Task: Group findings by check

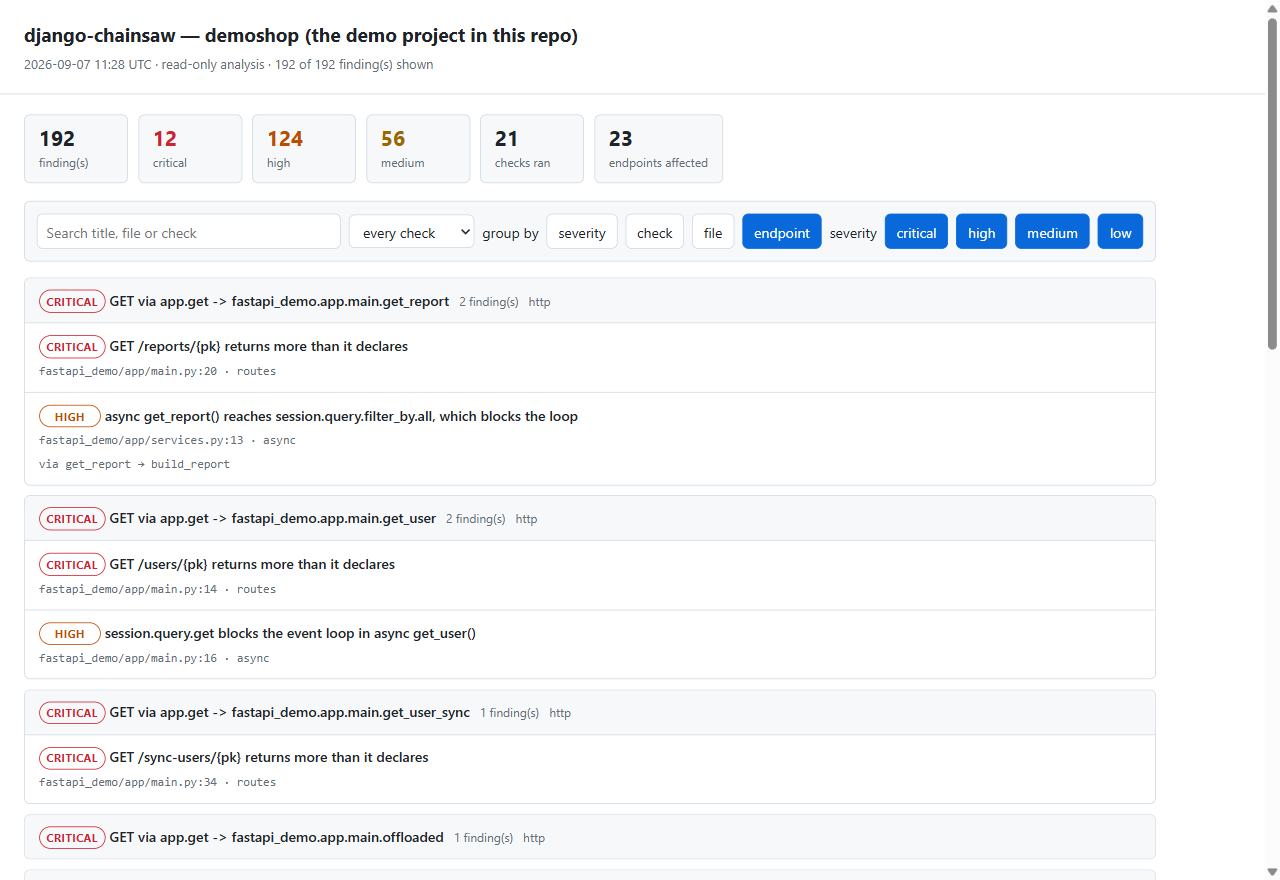Action: [655, 232]
